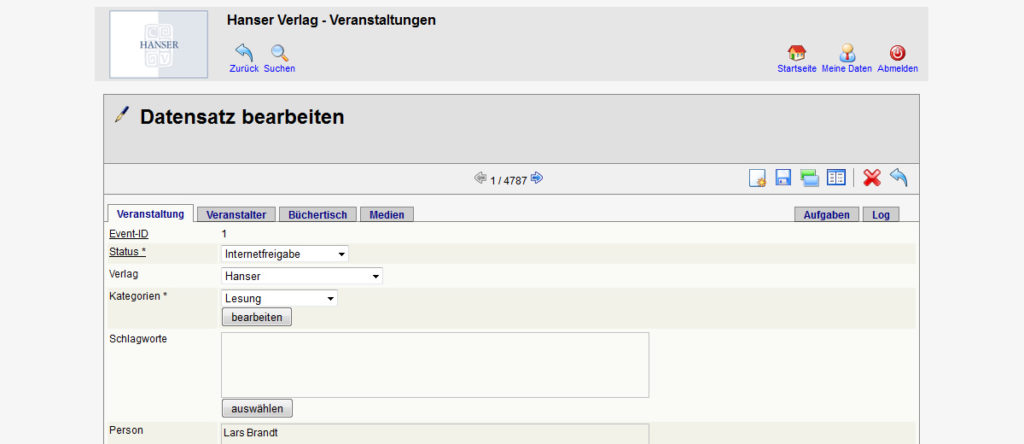Switch to the Büchertisch tab
This screenshot has width=1024, height=444.
[x=317, y=214]
